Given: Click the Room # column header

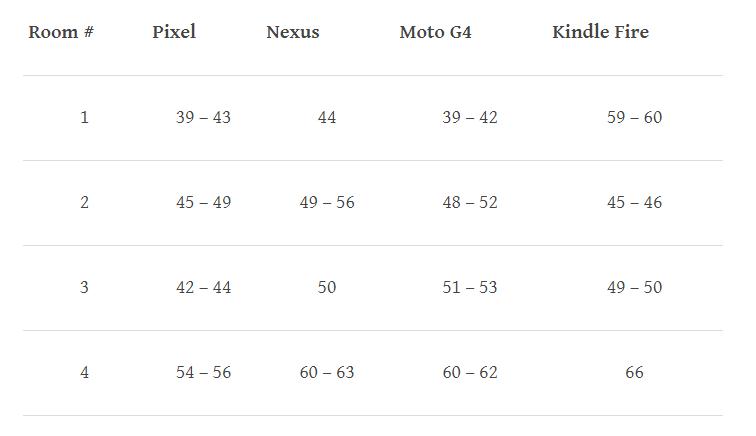Looking at the screenshot, I should pos(61,32).
